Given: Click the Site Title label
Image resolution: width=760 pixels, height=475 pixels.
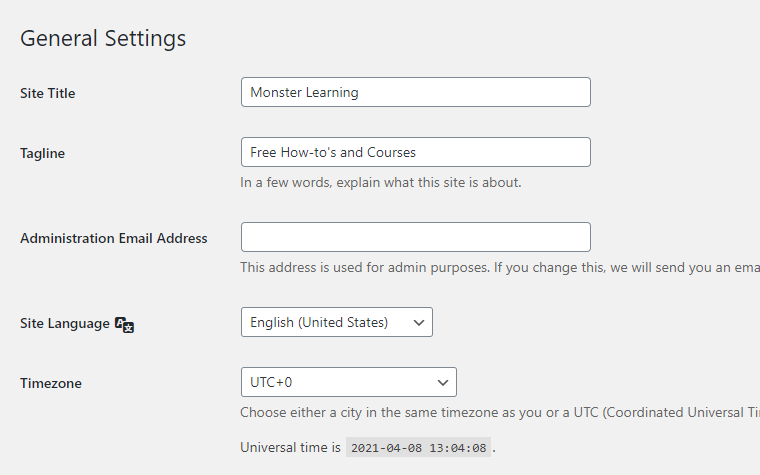Looking at the screenshot, I should tap(48, 93).
